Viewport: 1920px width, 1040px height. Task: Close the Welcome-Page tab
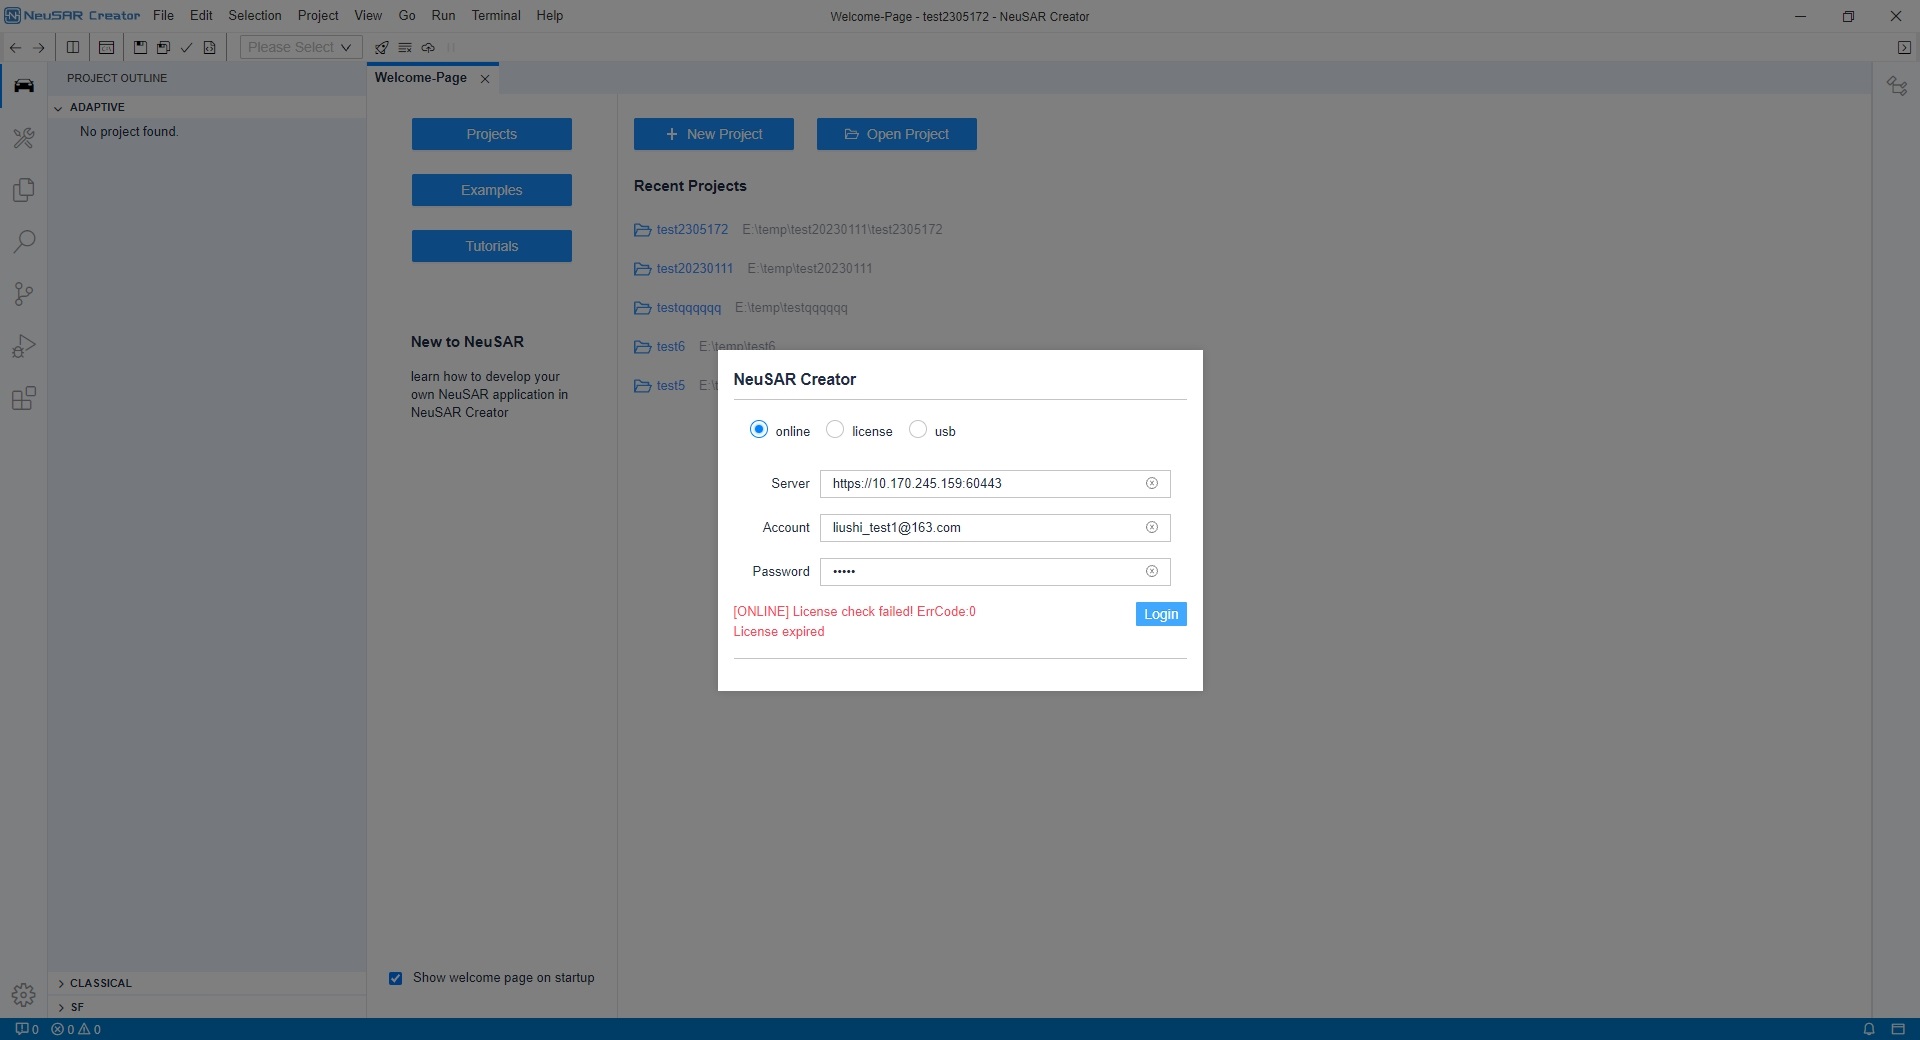tap(485, 79)
